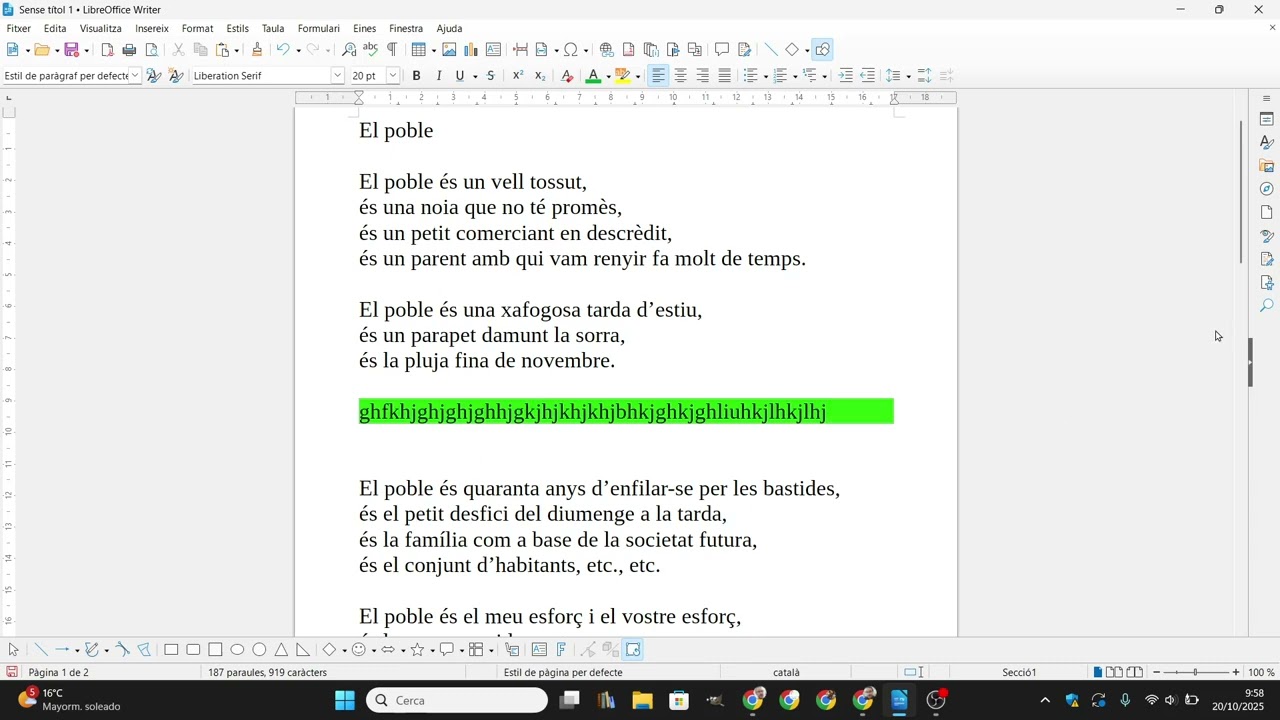Insert a text box

pyautogui.click(x=493, y=49)
